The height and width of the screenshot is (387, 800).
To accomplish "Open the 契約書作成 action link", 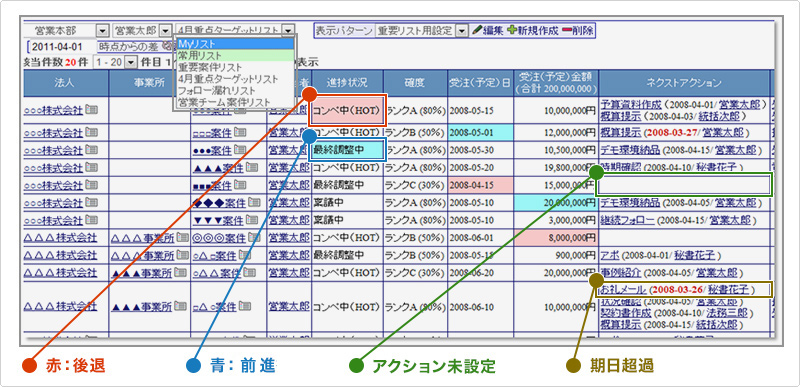I will 626,313.
